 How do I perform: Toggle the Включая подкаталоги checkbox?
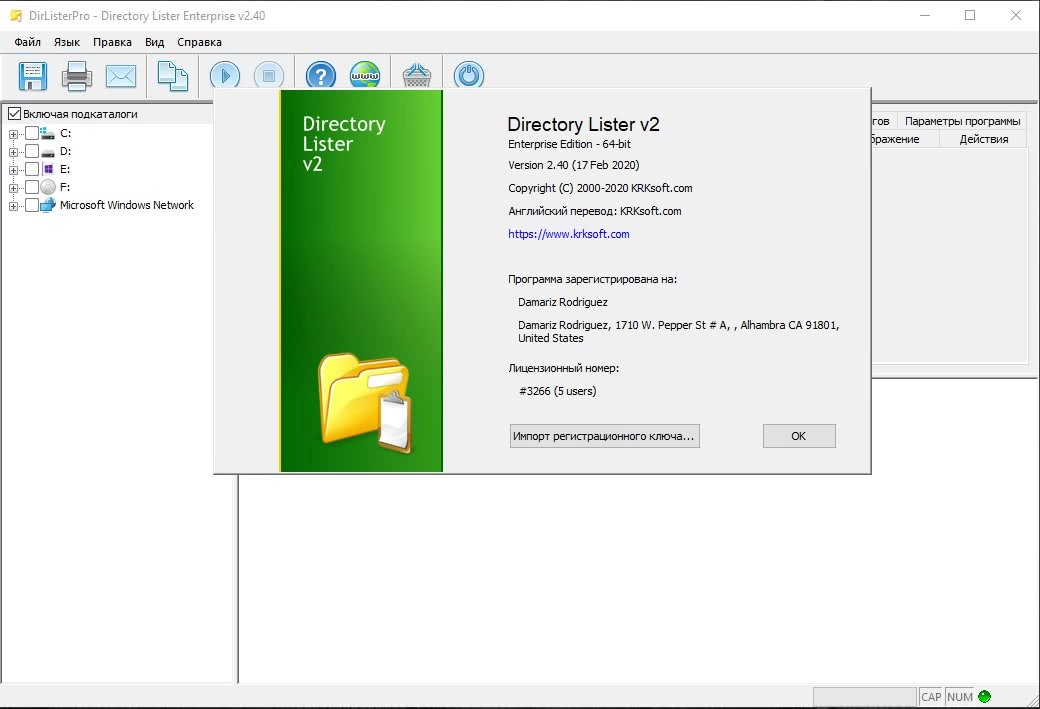(x=15, y=114)
